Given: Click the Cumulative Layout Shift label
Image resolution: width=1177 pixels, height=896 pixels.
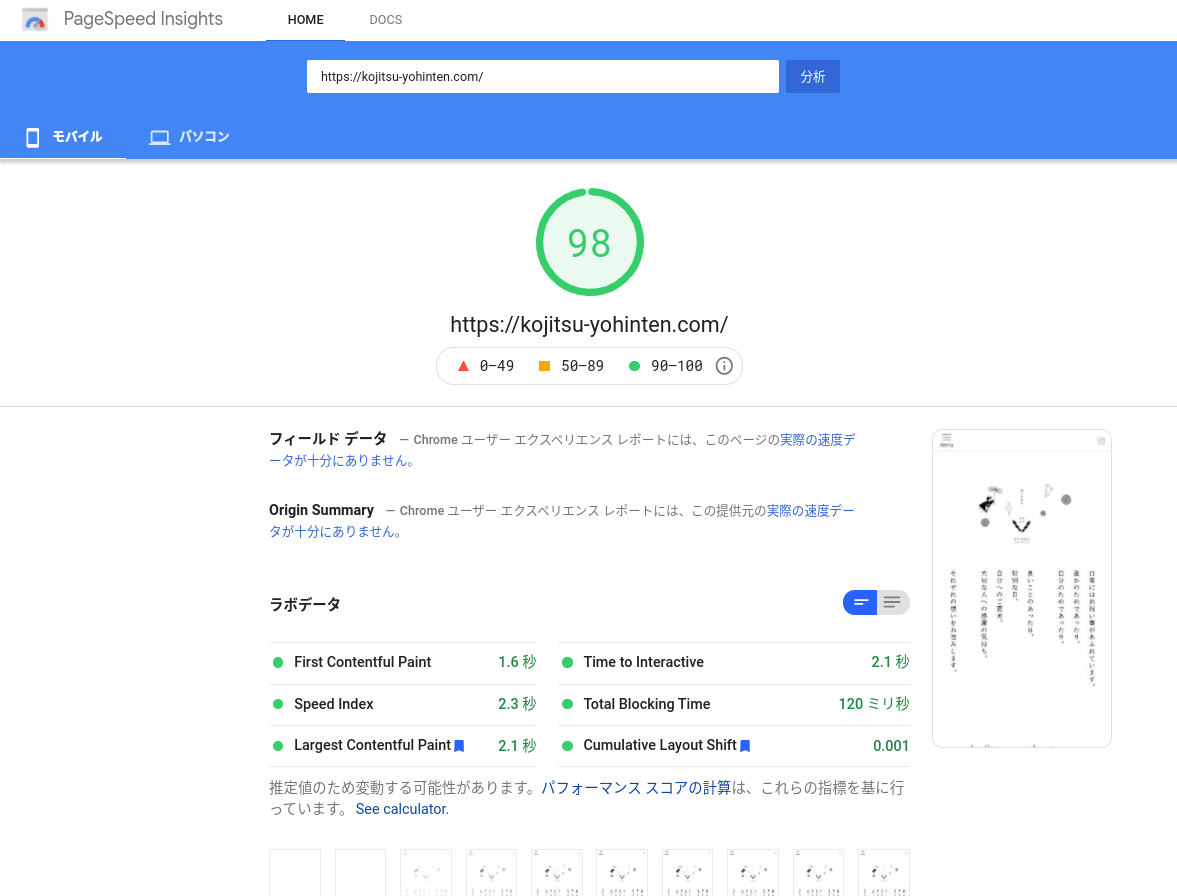Looking at the screenshot, I should [x=660, y=745].
